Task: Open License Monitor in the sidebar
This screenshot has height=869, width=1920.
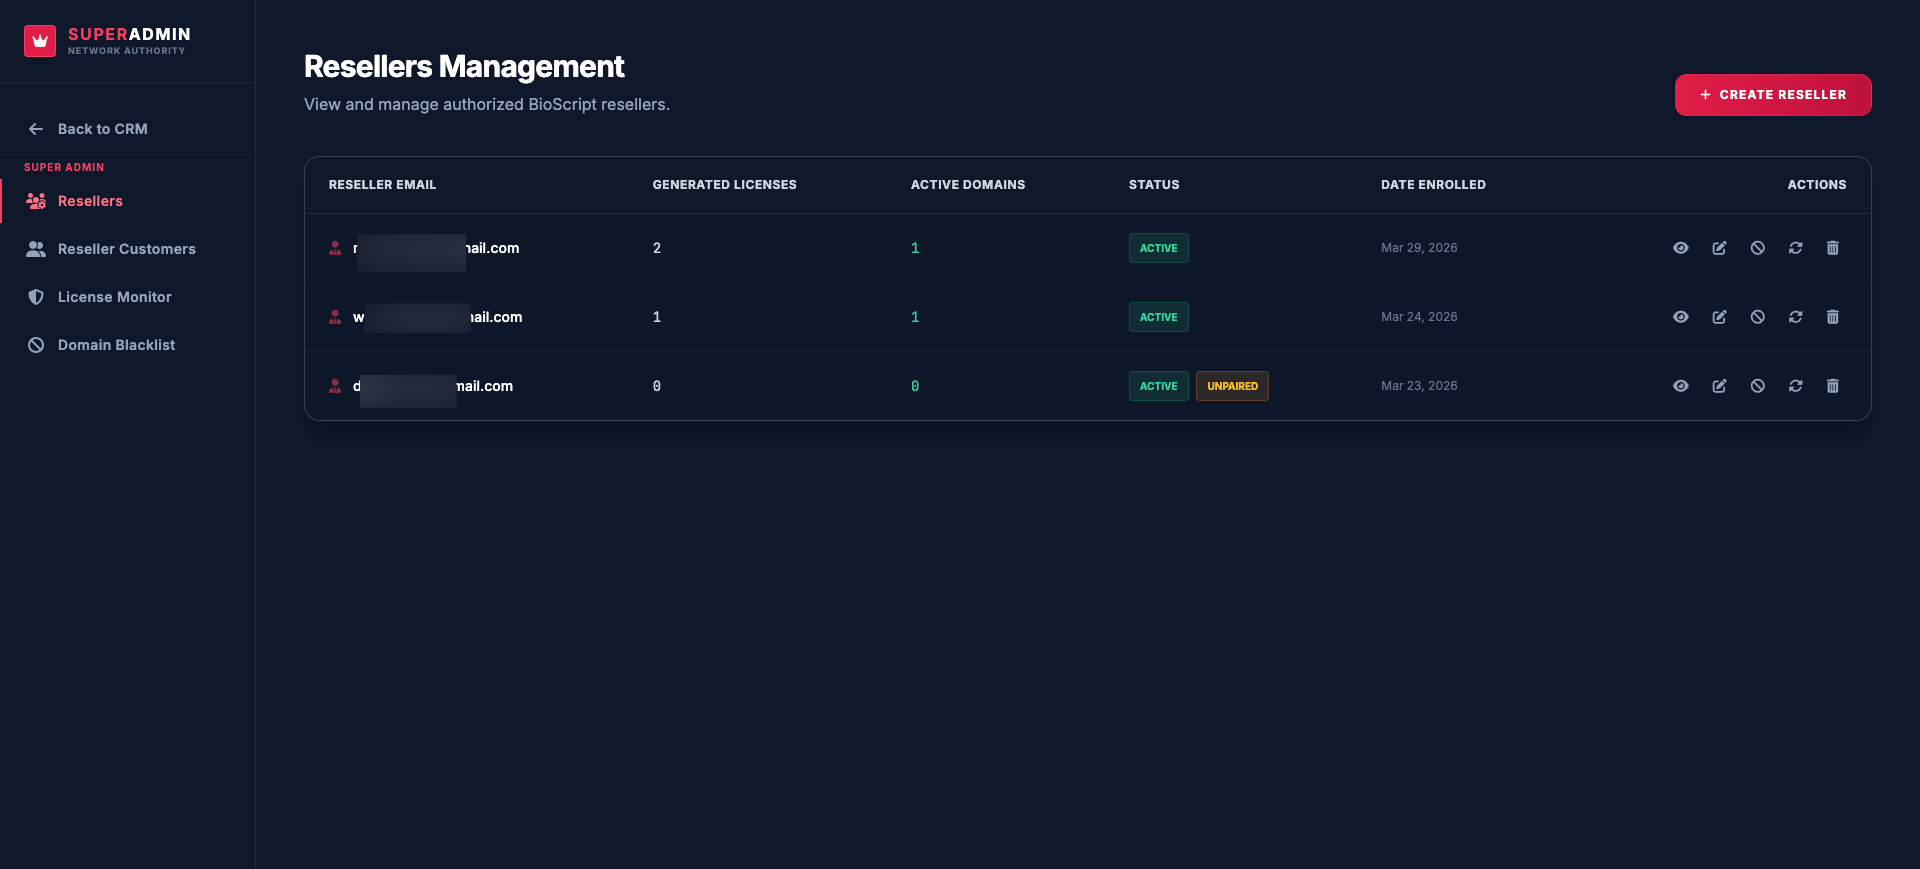Action: pos(128,297)
